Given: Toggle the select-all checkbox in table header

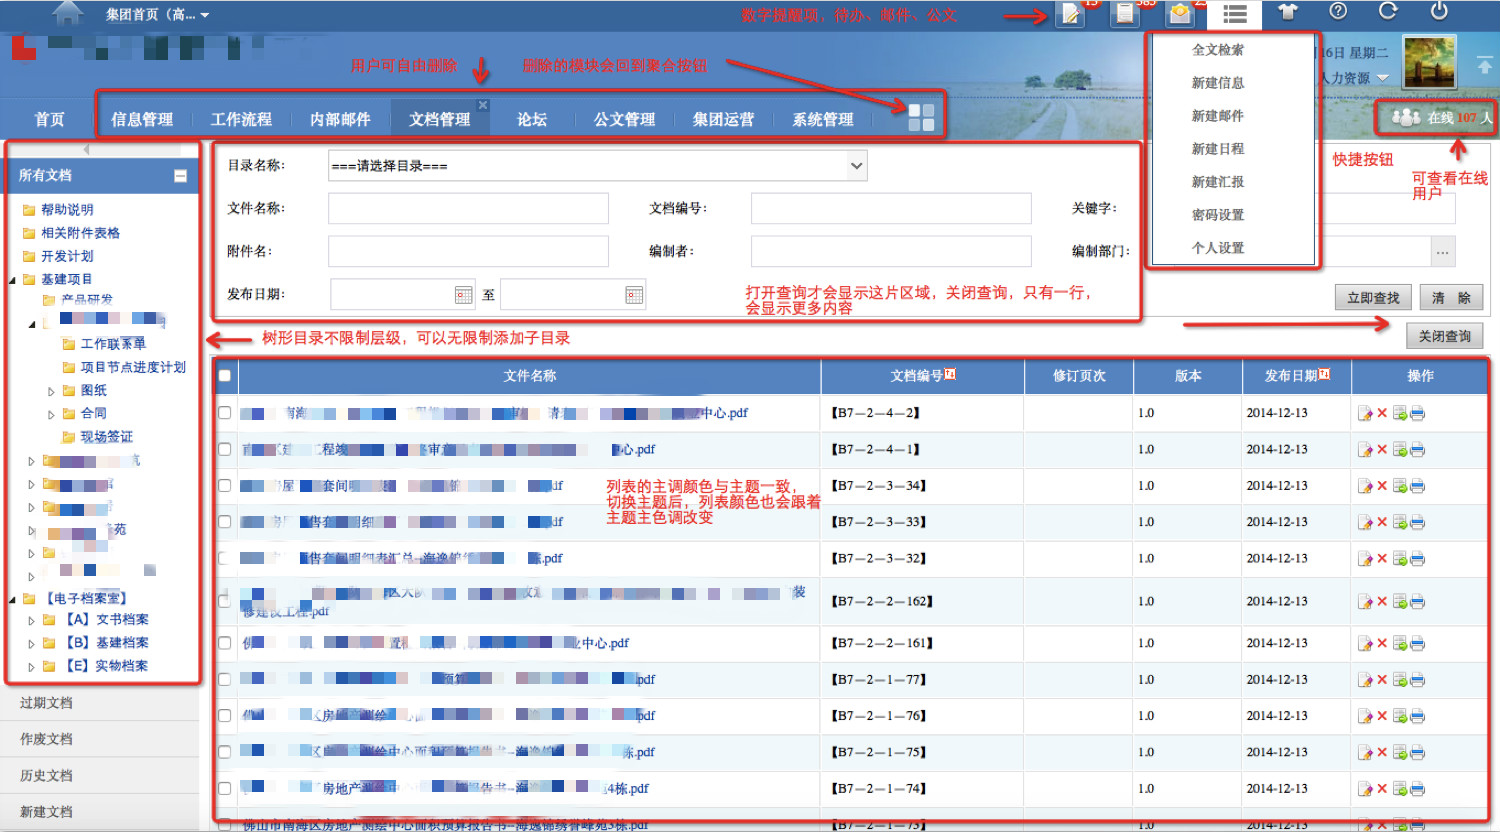Looking at the screenshot, I should [x=225, y=376].
